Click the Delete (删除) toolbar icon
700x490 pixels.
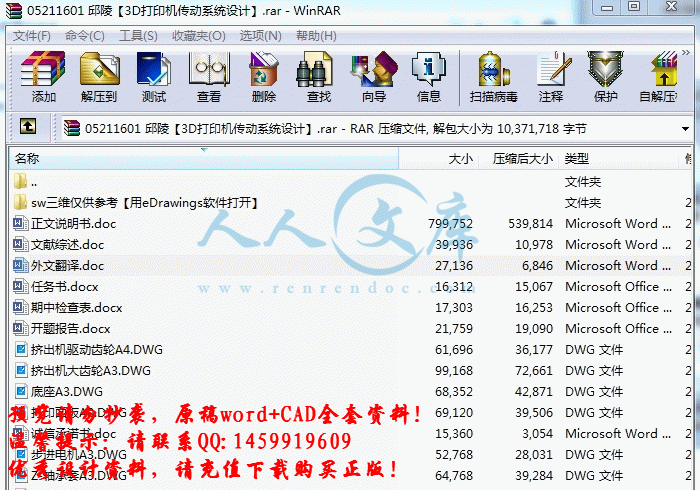[x=264, y=77]
